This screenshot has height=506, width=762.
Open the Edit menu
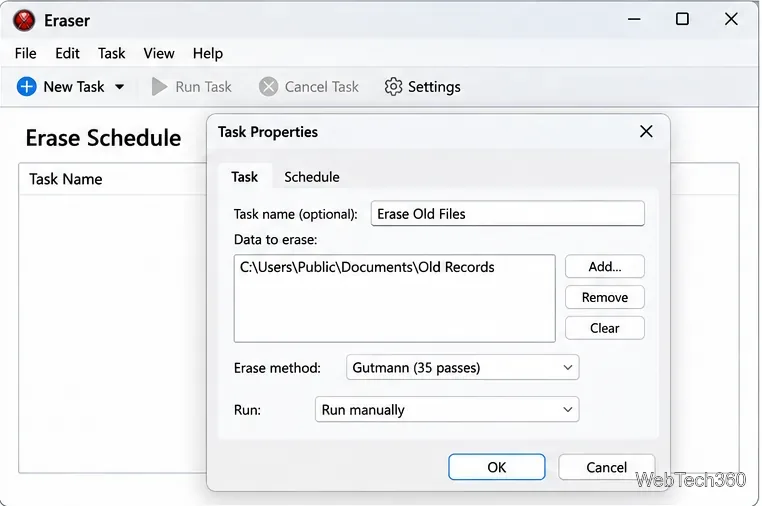point(67,53)
